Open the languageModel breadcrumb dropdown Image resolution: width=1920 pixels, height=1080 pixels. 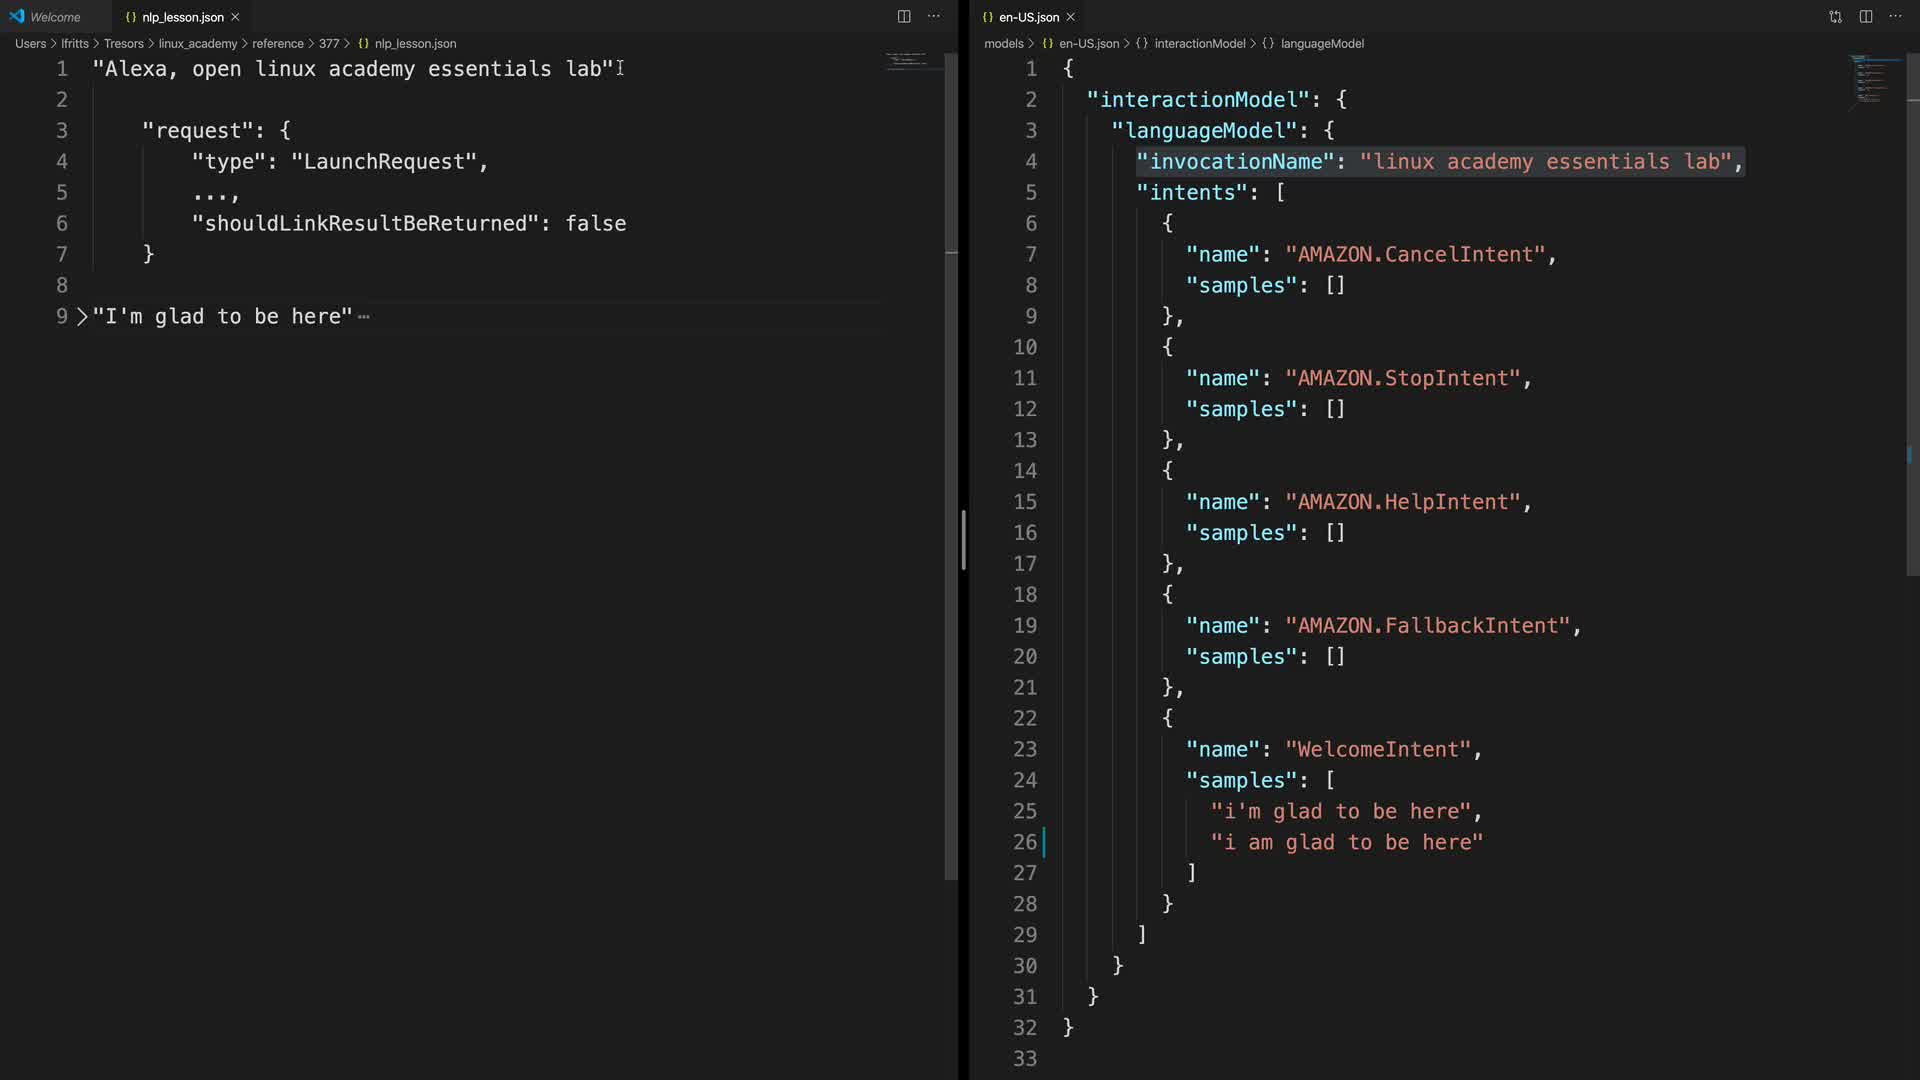(x=1321, y=44)
